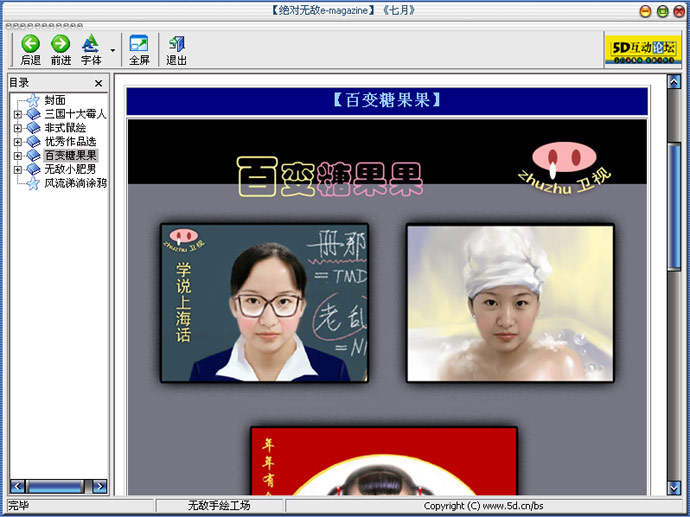Maximize the e-magazine window
This screenshot has width=690, height=517.
click(662, 11)
